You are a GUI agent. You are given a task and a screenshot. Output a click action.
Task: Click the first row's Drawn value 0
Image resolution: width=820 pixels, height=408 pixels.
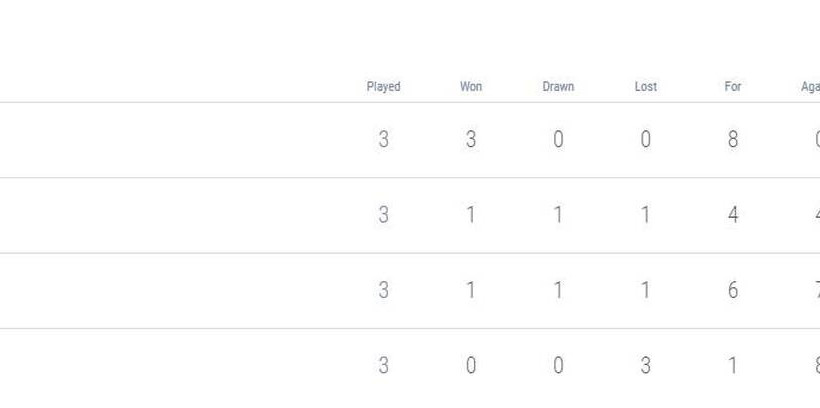pos(558,140)
